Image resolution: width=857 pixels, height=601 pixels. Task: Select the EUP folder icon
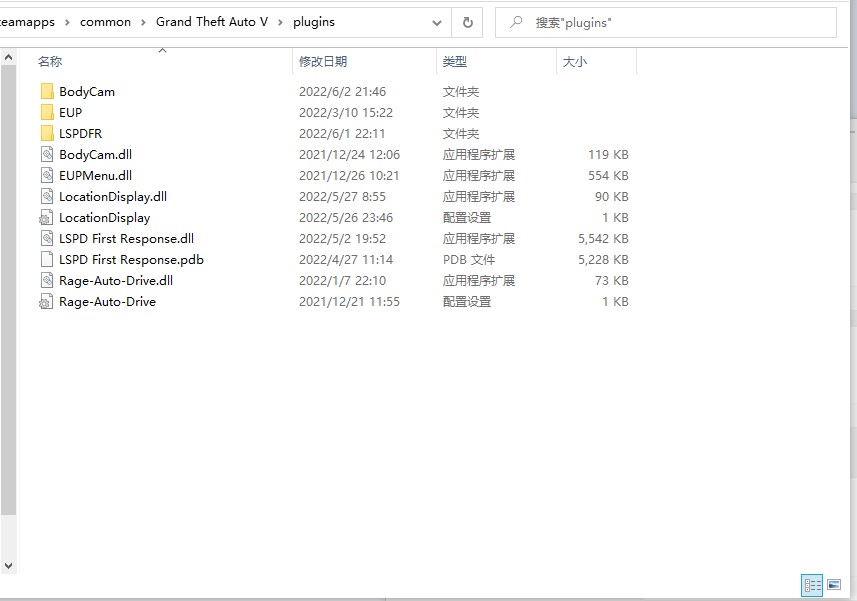point(47,113)
